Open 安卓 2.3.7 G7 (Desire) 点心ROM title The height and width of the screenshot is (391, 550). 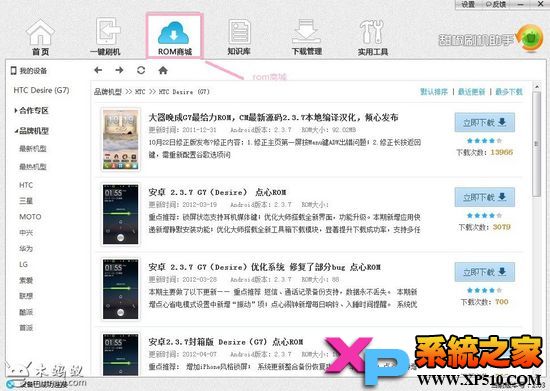(217, 192)
